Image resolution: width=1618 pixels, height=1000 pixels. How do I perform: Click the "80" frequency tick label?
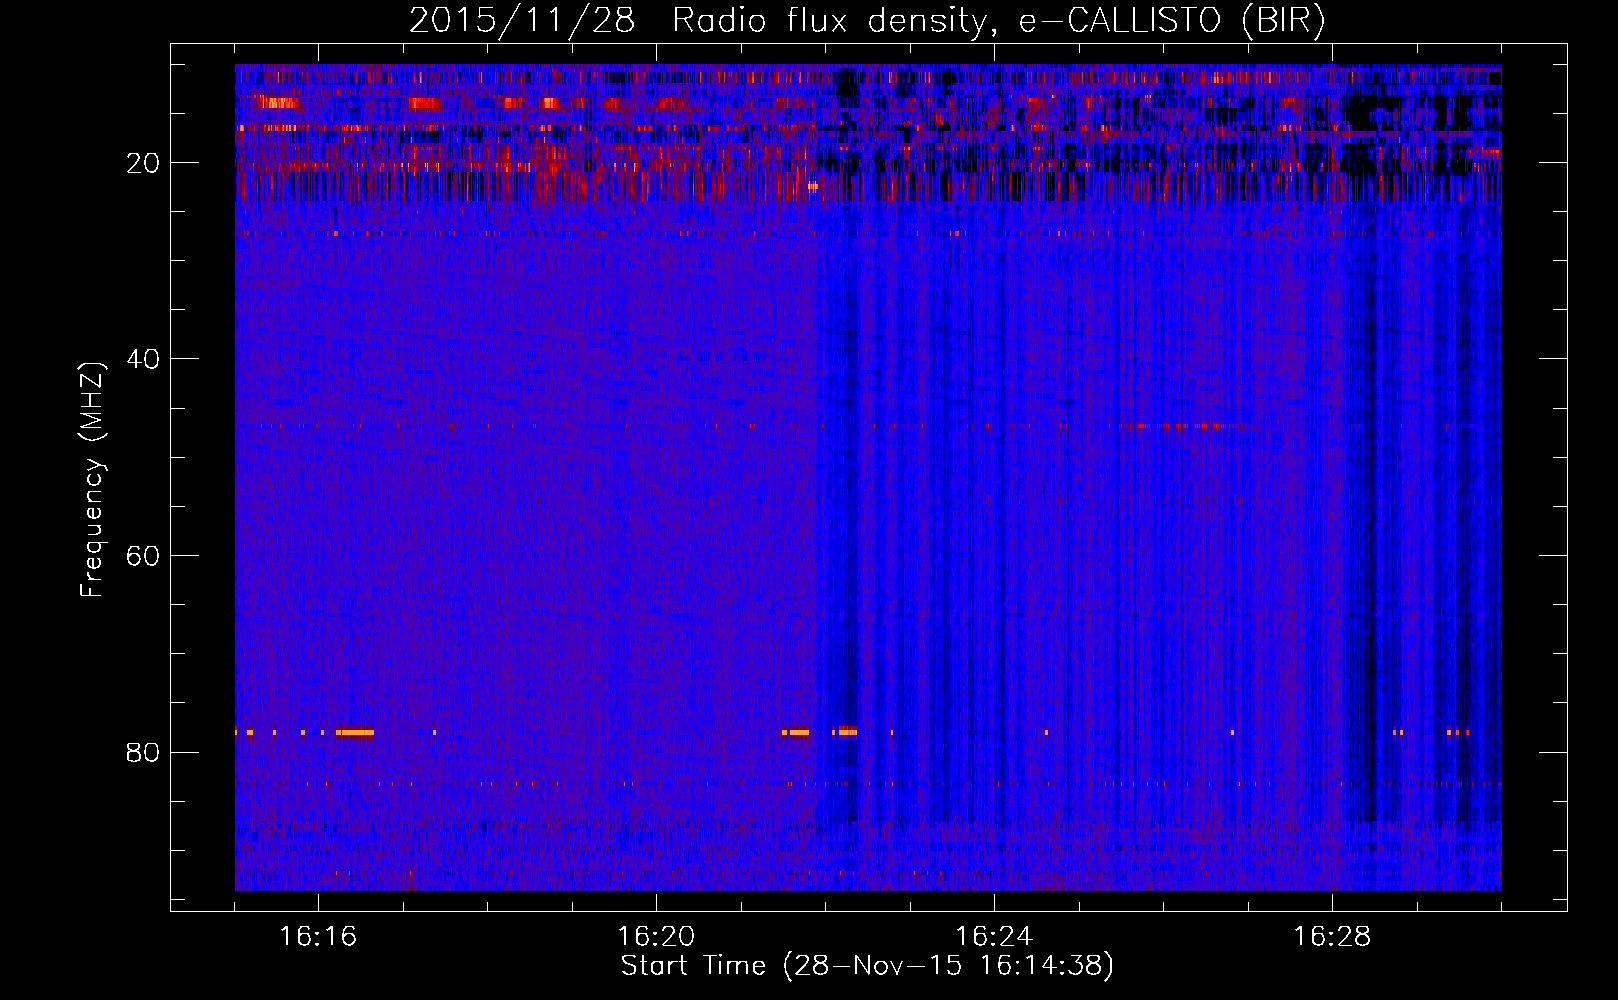point(143,752)
